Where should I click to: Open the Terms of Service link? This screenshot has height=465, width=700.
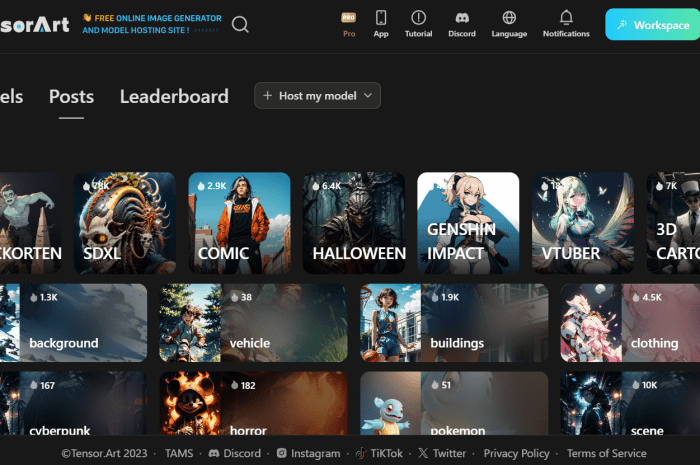607,453
